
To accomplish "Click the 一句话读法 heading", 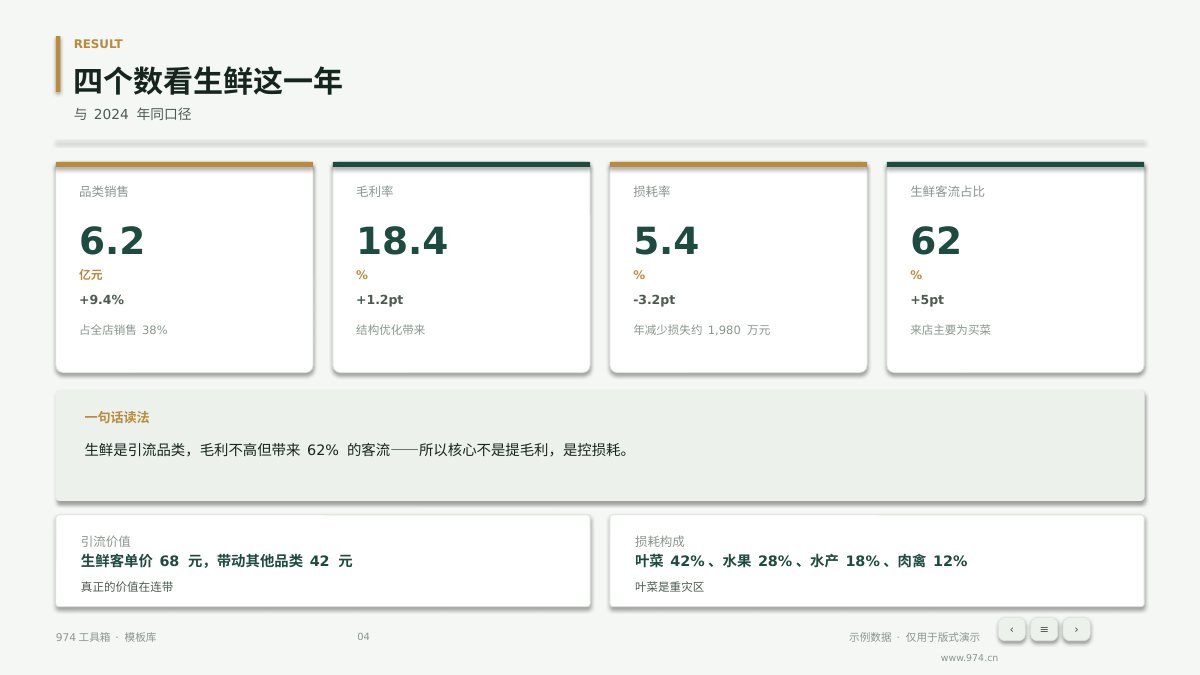I will [117, 418].
